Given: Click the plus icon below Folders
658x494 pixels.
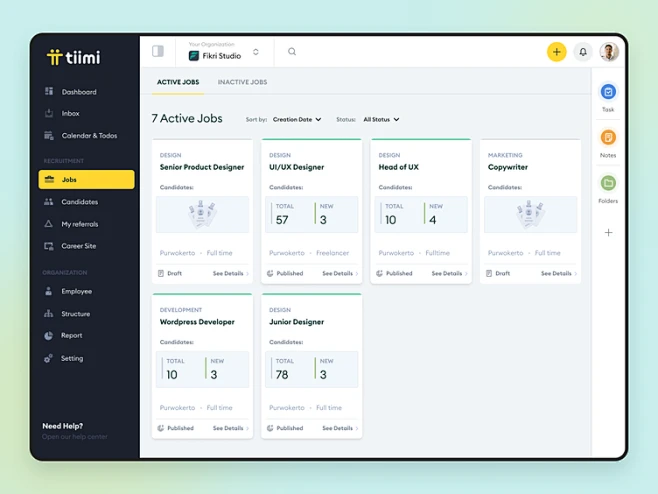Looking at the screenshot, I should coord(608,232).
